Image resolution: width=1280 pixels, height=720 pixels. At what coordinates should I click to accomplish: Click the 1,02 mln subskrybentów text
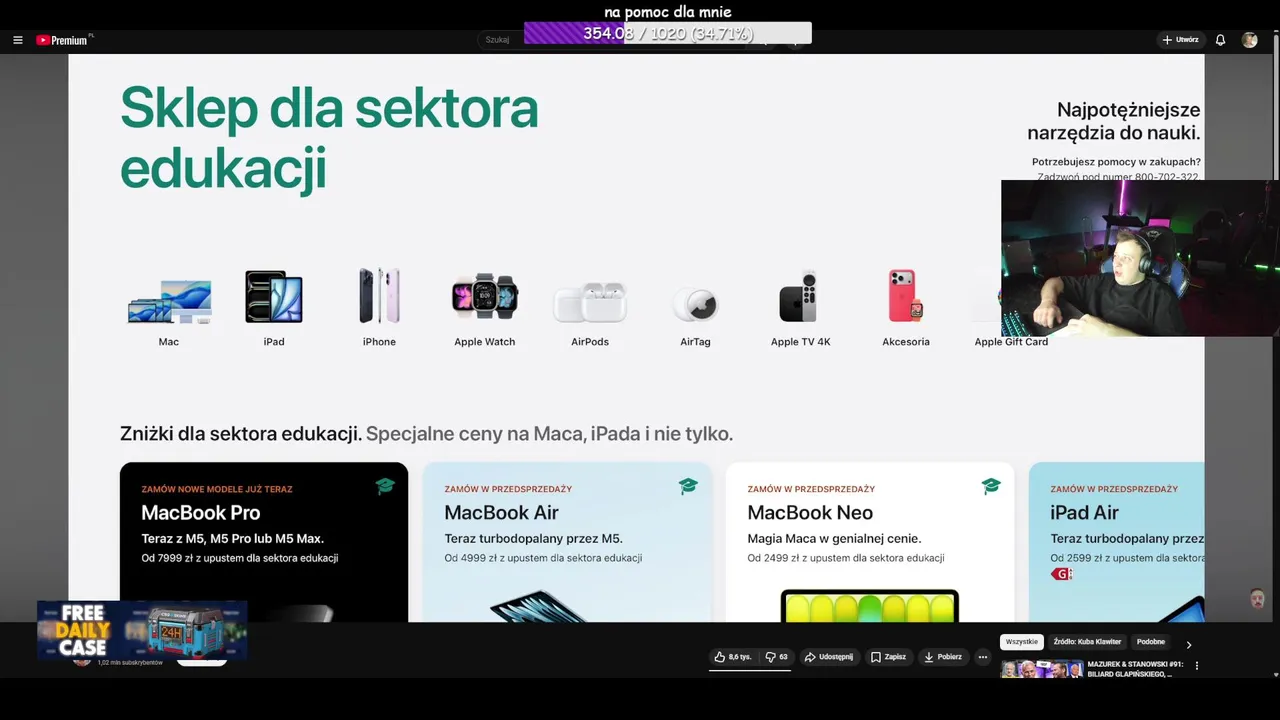click(x=130, y=662)
